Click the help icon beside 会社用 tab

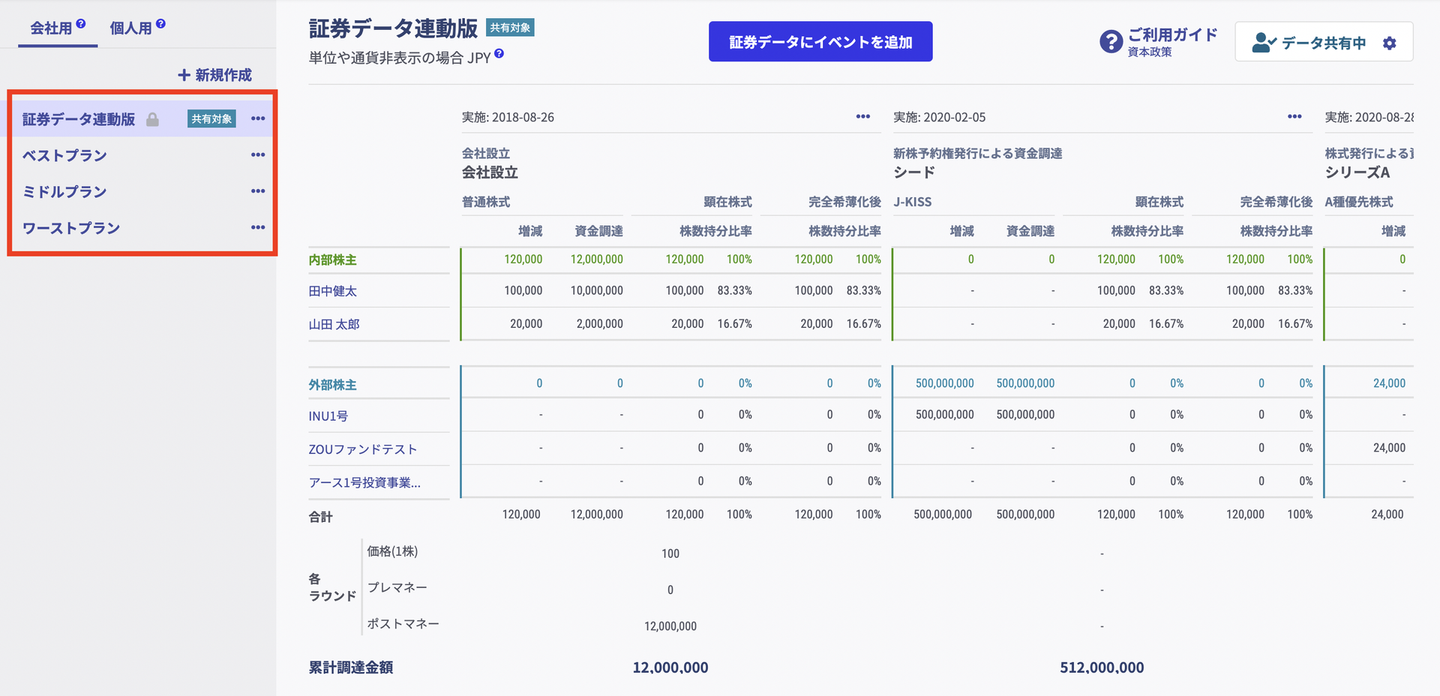click(x=81, y=24)
